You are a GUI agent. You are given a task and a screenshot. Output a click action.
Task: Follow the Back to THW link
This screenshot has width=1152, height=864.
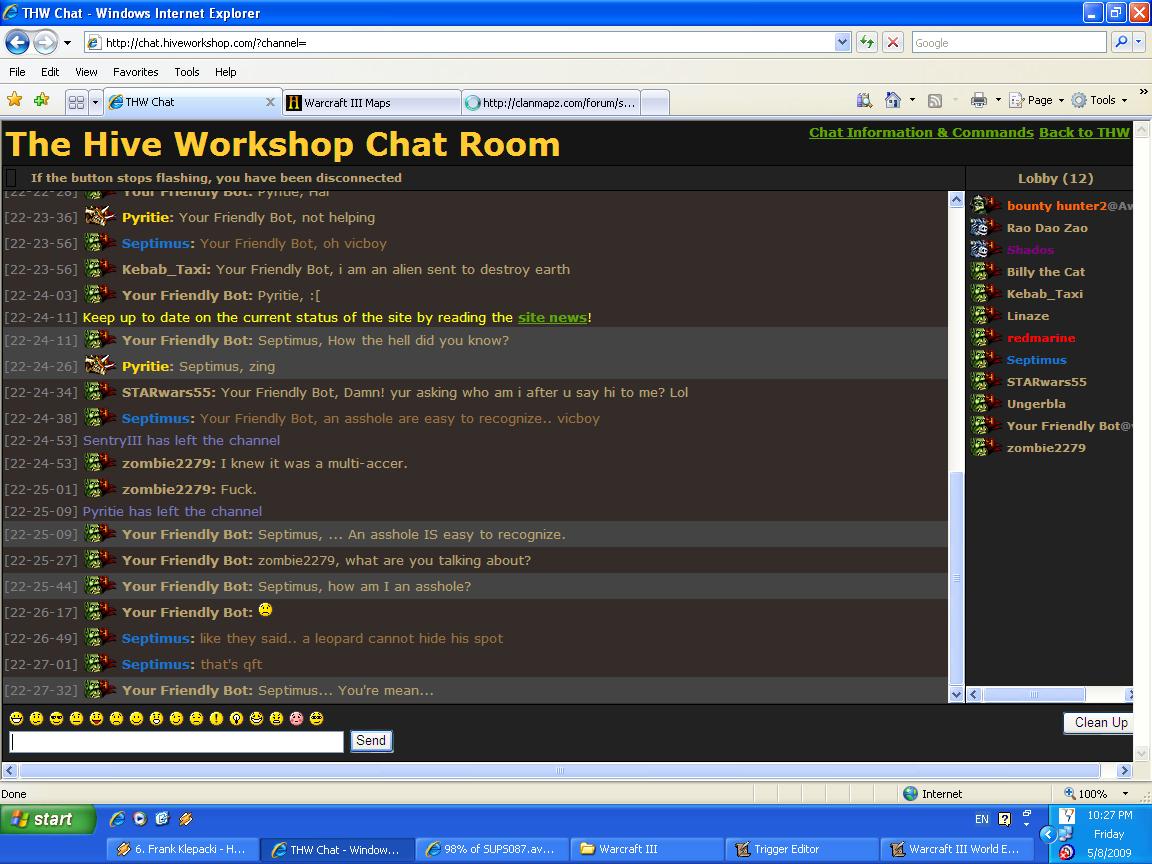pos(1084,132)
